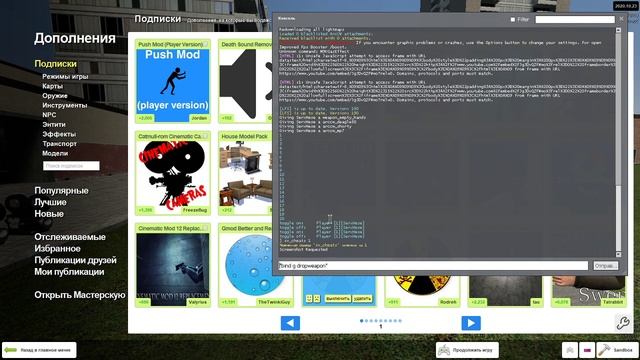640x360 pixels.
Task: Toggle checkbox on Cinematic Mod 12 Replacement card
Action: click(205, 228)
